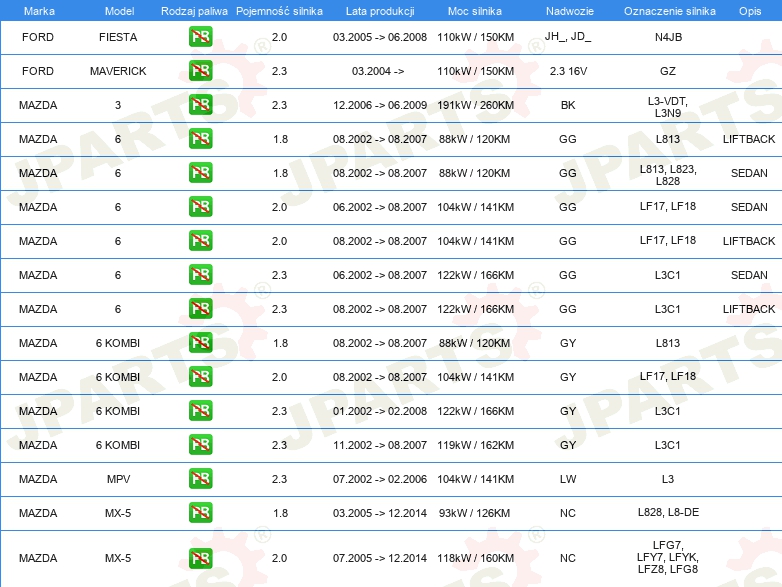Select the FIESTA model cell
Screen dimensions: 782x587
118,37
